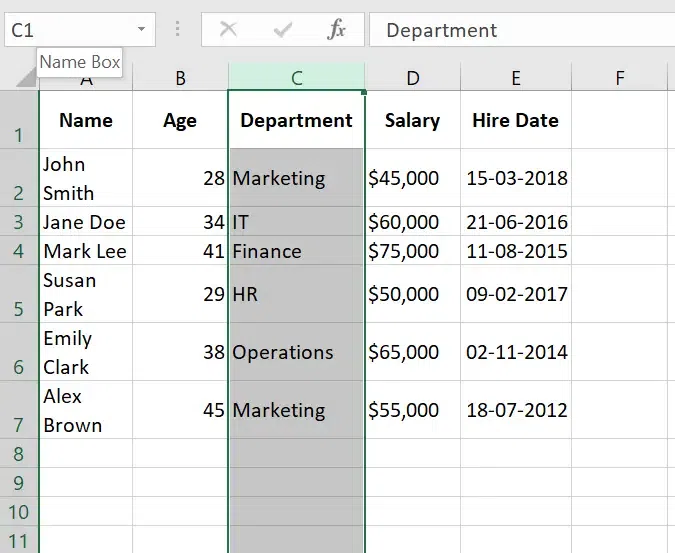The height and width of the screenshot is (553, 675).
Task: Select row 3 header
Action: (19, 222)
